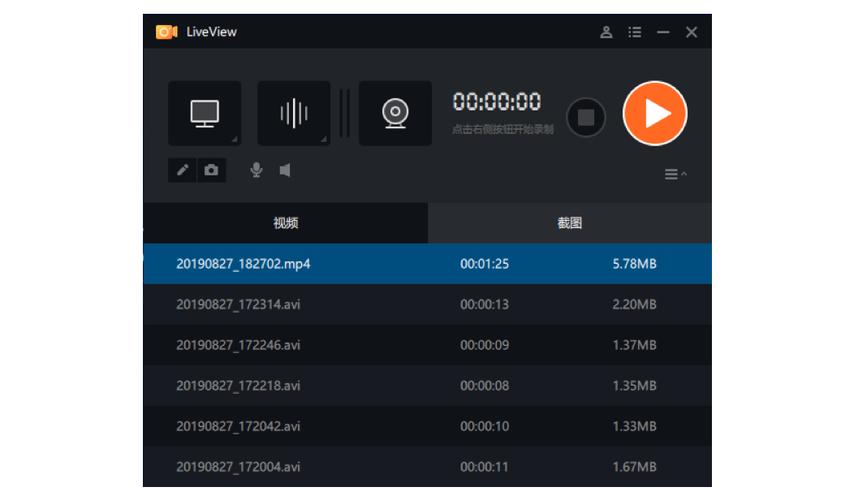The width and height of the screenshot is (854, 500).
Task: Click the 00:00:10 duration value
Action: tap(484, 426)
